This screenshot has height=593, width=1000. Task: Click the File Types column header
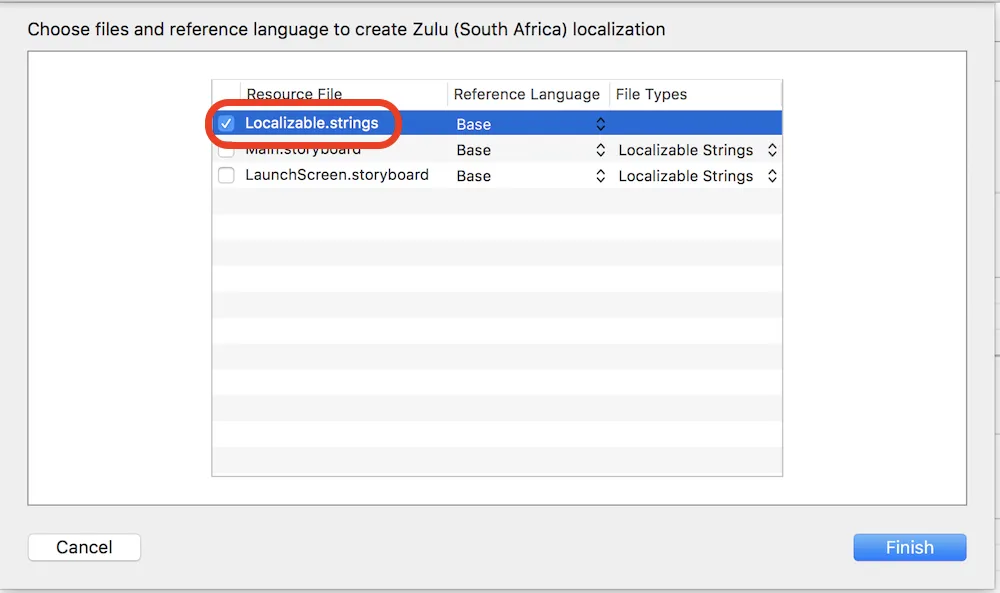[651, 94]
